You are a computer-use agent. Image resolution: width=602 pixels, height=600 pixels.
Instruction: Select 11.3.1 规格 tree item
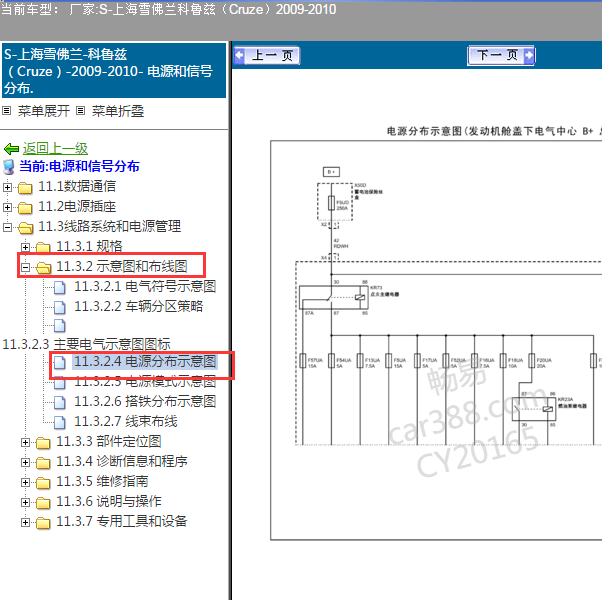point(89,246)
